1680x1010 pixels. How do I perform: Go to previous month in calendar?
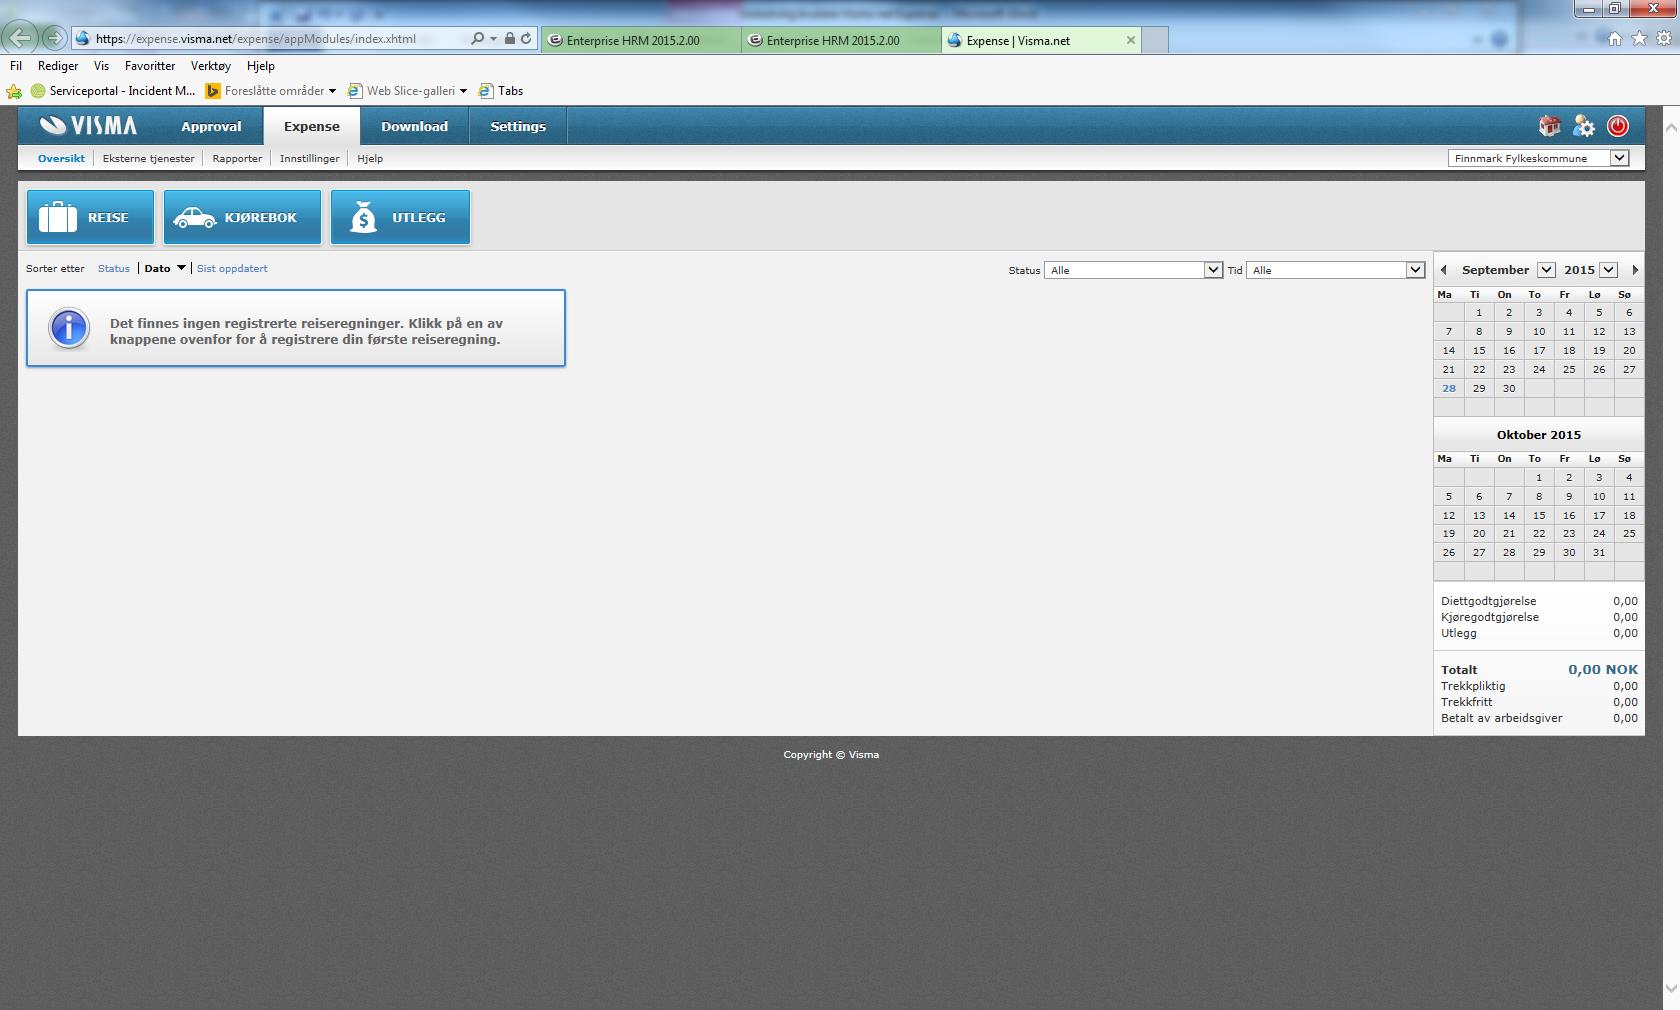[x=1443, y=270]
